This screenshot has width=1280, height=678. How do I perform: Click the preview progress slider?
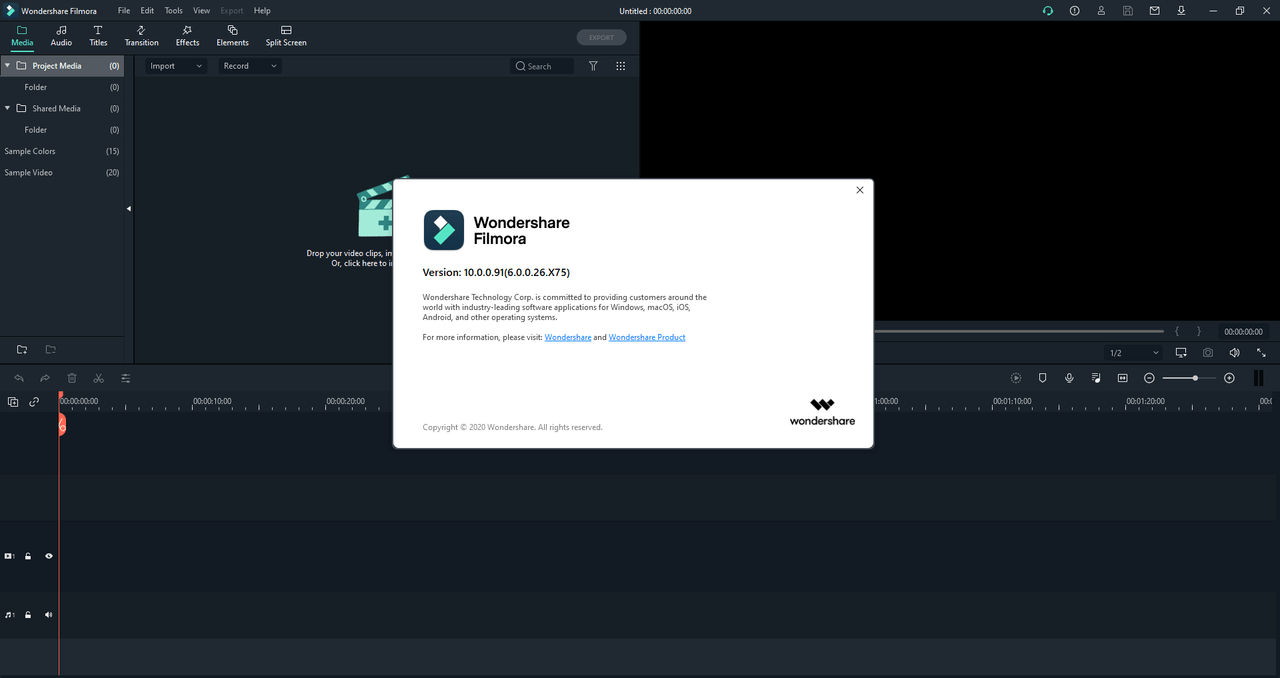(x=1018, y=331)
